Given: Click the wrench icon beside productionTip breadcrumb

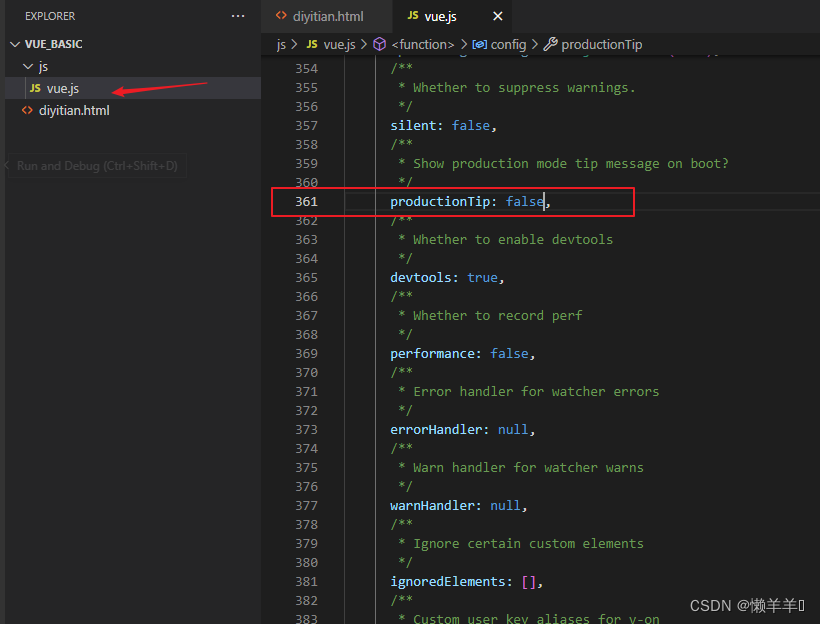Looking at the screenshot, I should 550,44.
